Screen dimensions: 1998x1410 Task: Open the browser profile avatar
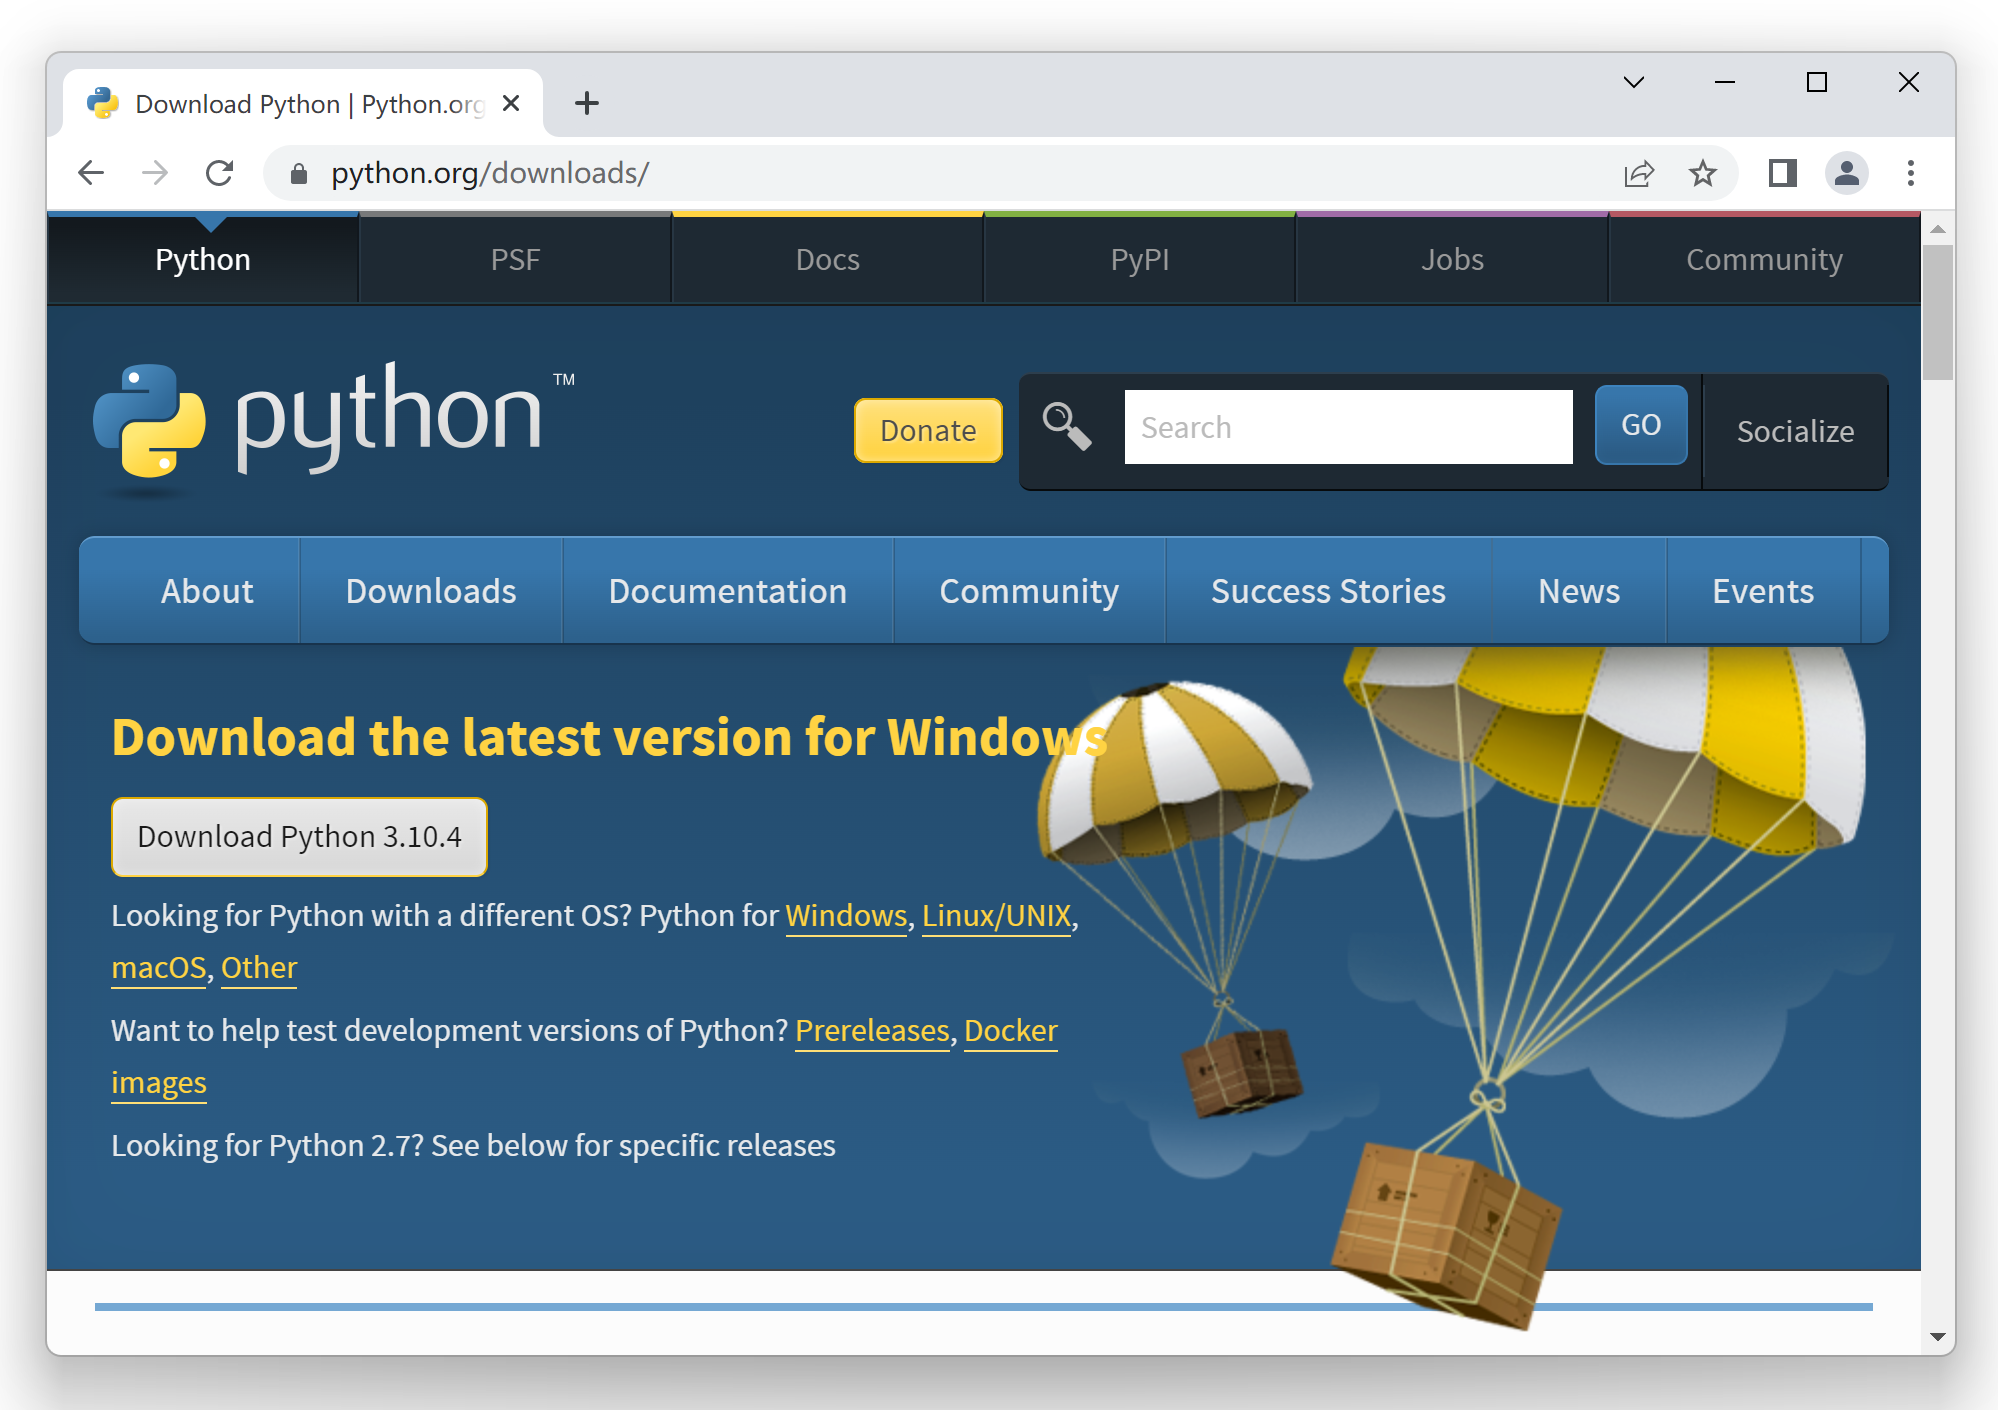pyautogui.click(x=1847, y=173)
